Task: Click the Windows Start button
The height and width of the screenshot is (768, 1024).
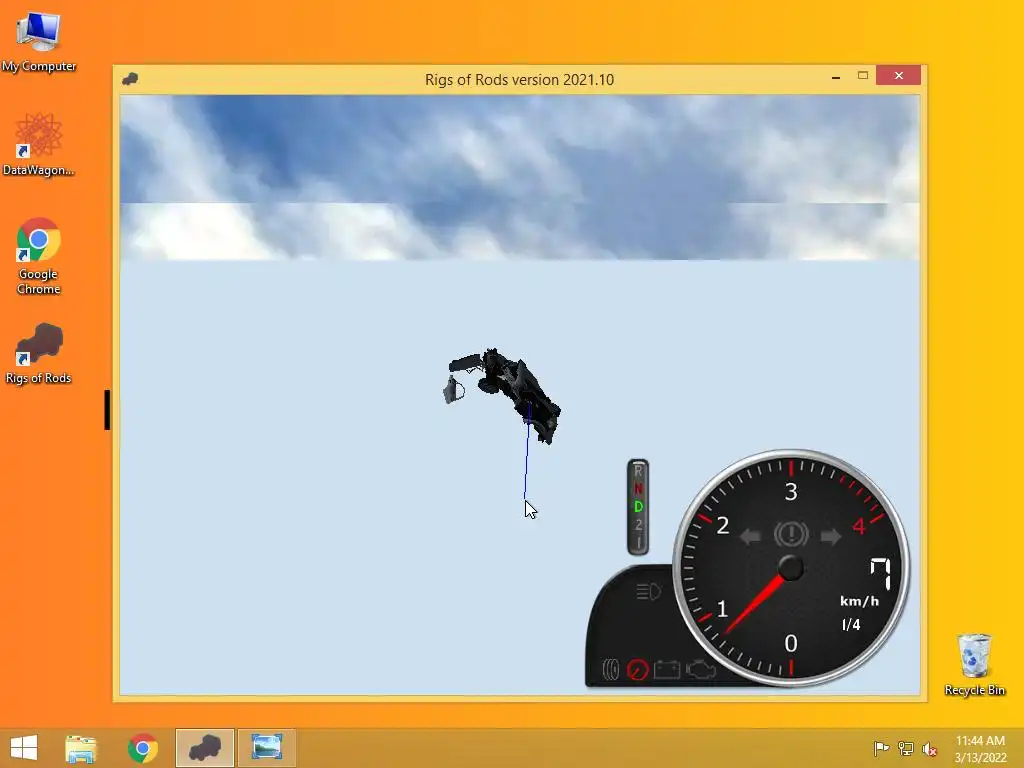Action: pos(24,748)
